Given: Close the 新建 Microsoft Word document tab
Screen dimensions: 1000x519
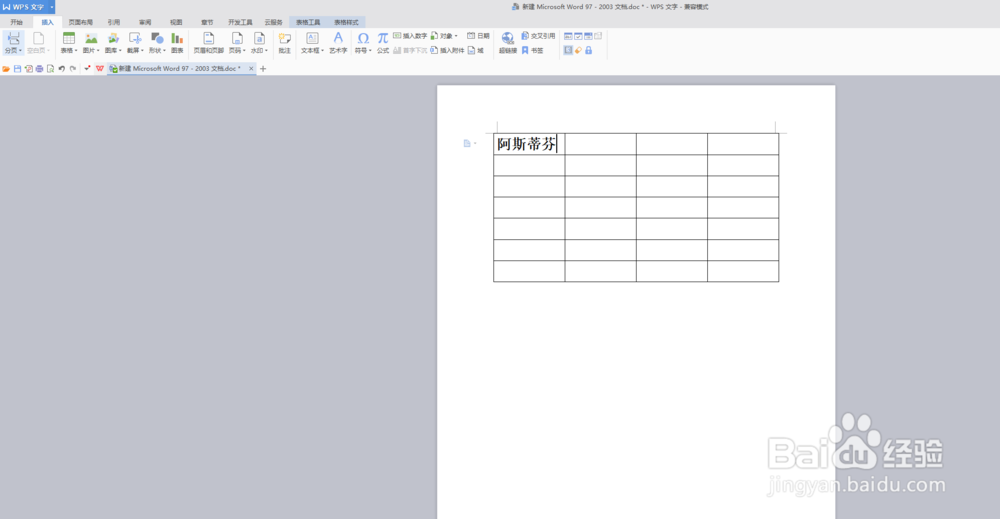Looking at the screenshot, I should [251, 68].
